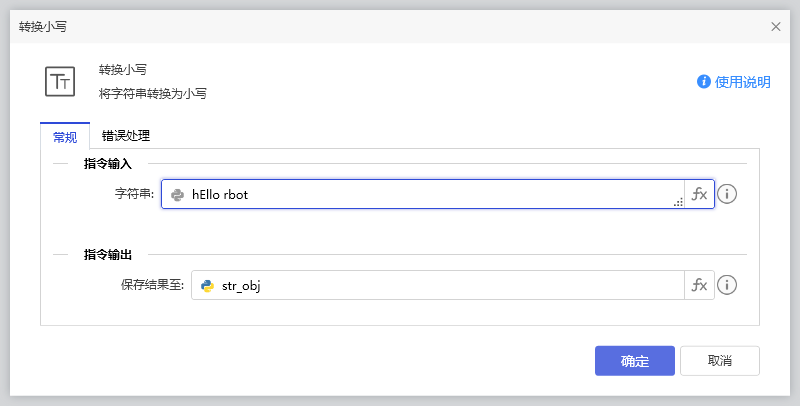Open fx variable picker for 保存结果至
The width and height of the screenshot is (800, 406).
pos(699,285)
